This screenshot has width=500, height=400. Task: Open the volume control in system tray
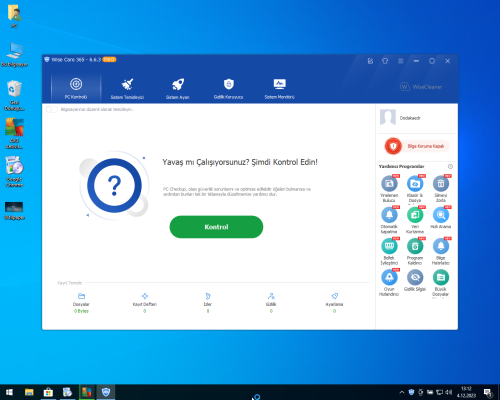click(x=449, y=392)
